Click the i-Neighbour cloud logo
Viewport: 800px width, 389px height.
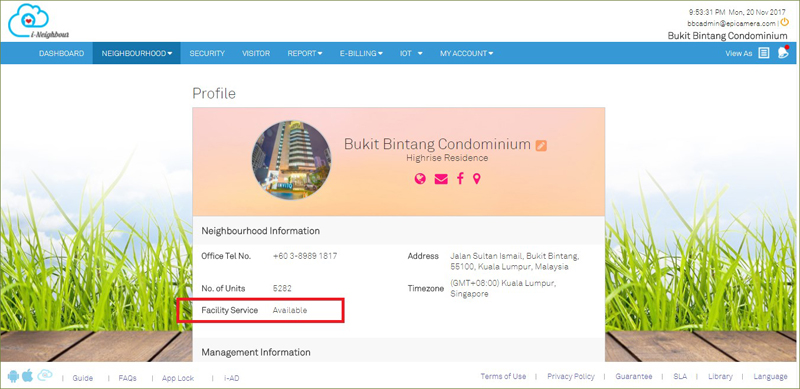(x=38, y=21)
